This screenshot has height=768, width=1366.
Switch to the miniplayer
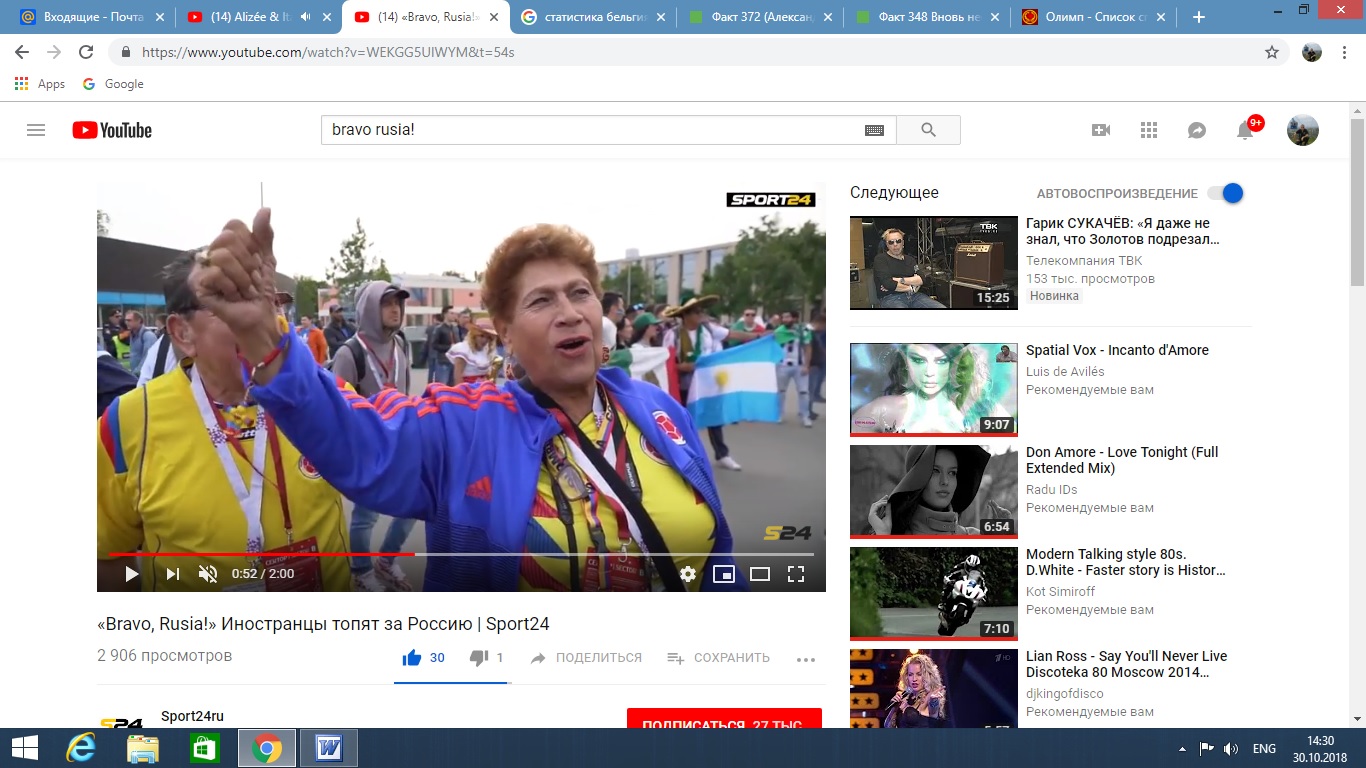[724, 574]
